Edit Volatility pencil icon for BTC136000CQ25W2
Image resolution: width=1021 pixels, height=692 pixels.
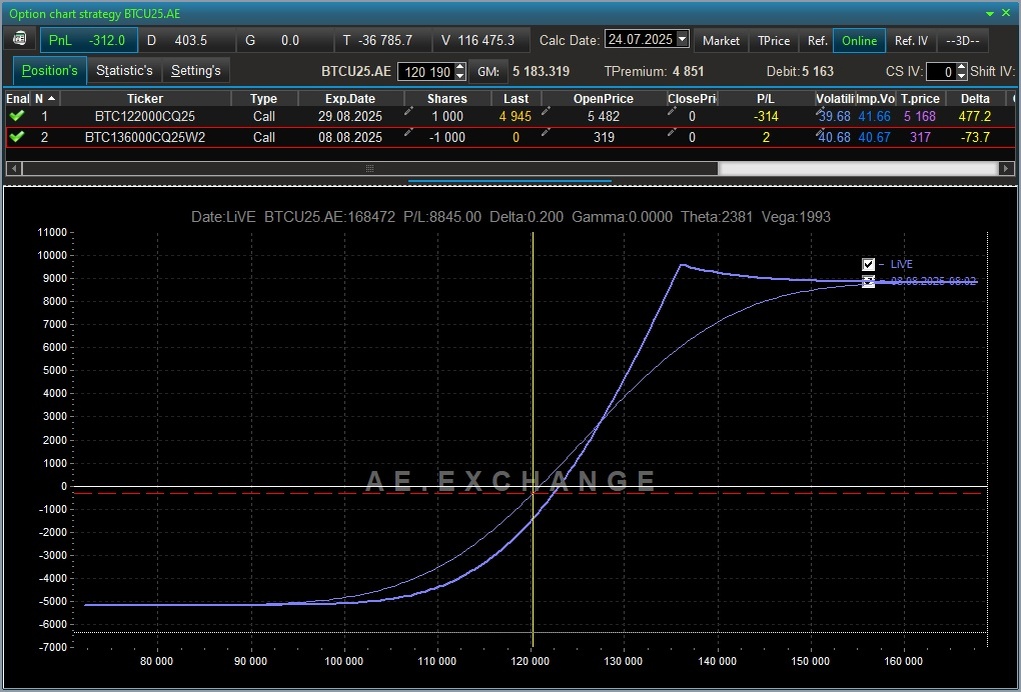820,133
